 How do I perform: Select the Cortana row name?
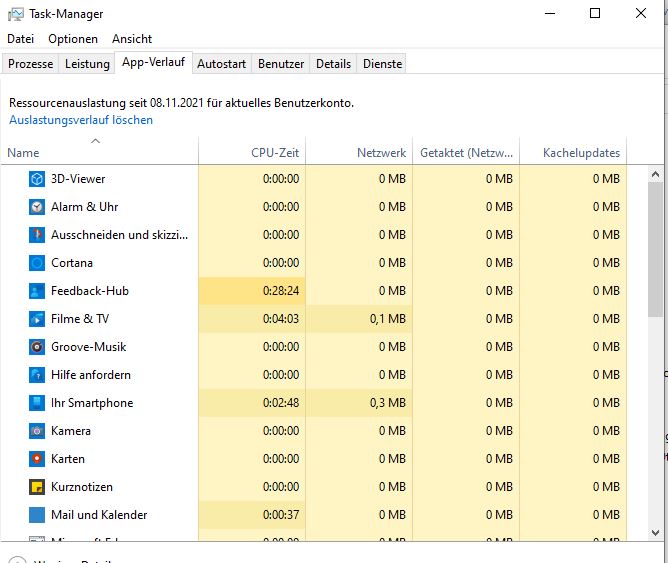click(72, 263)
